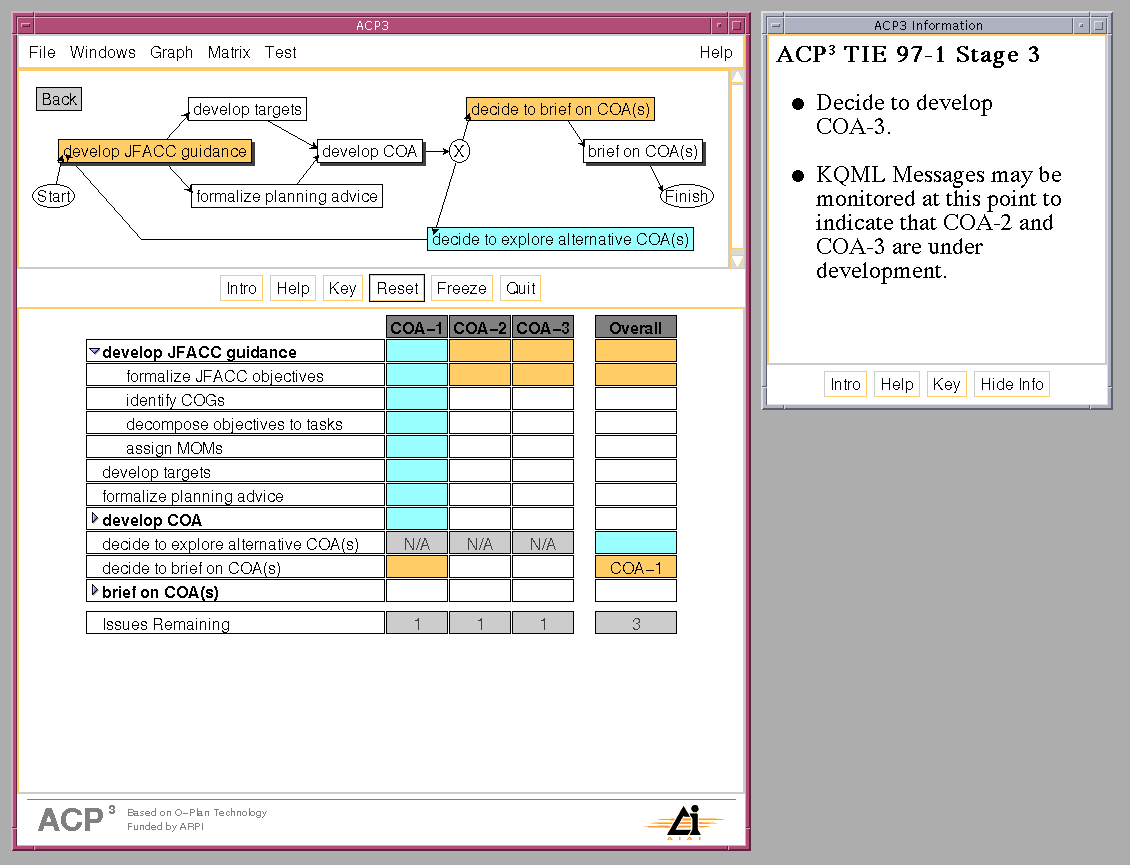Click the graph pane scroll-up arrow

pyautogui.click(x=737, y=76)
